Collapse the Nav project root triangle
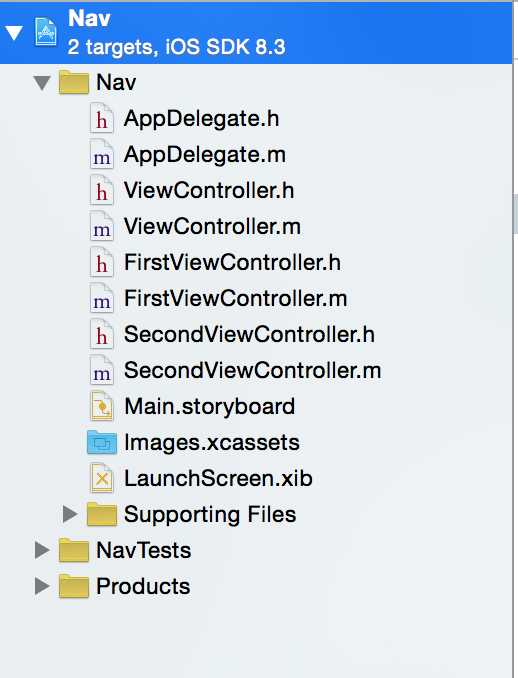This screenshot has width=518, height=678. (x=14, y=33)
